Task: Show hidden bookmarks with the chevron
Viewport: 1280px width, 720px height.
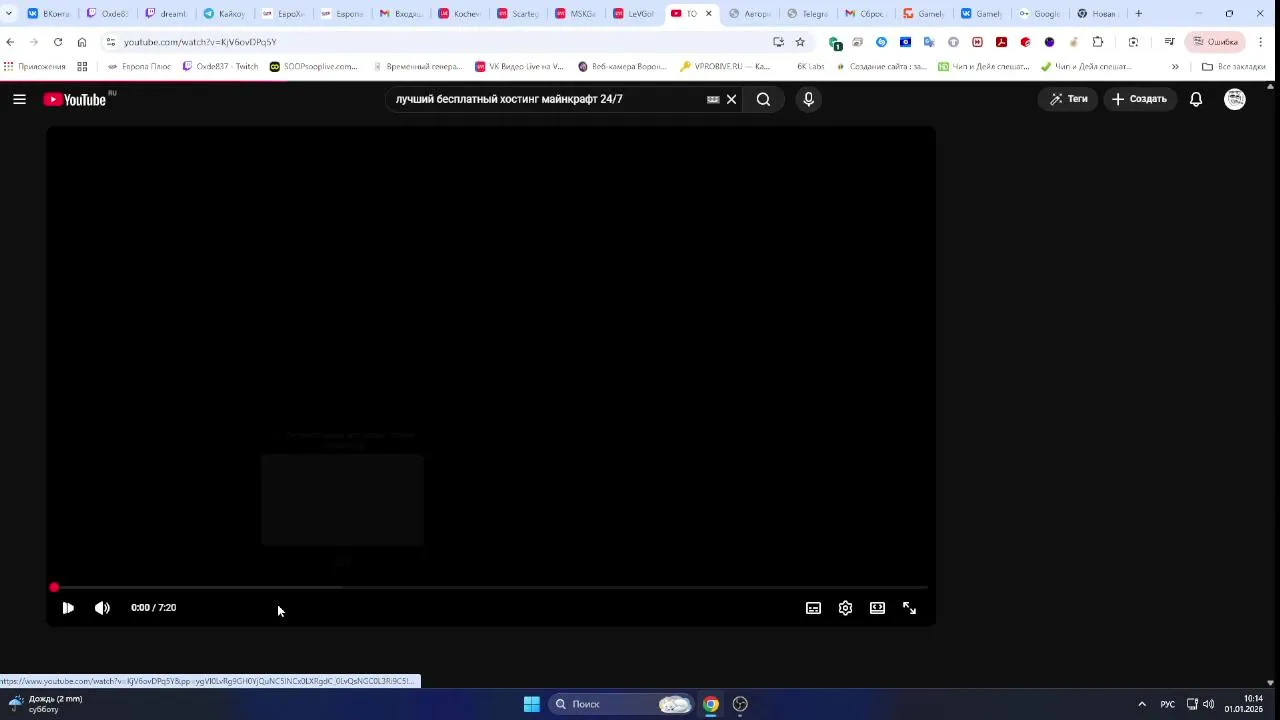Action: coord(1175,67)
